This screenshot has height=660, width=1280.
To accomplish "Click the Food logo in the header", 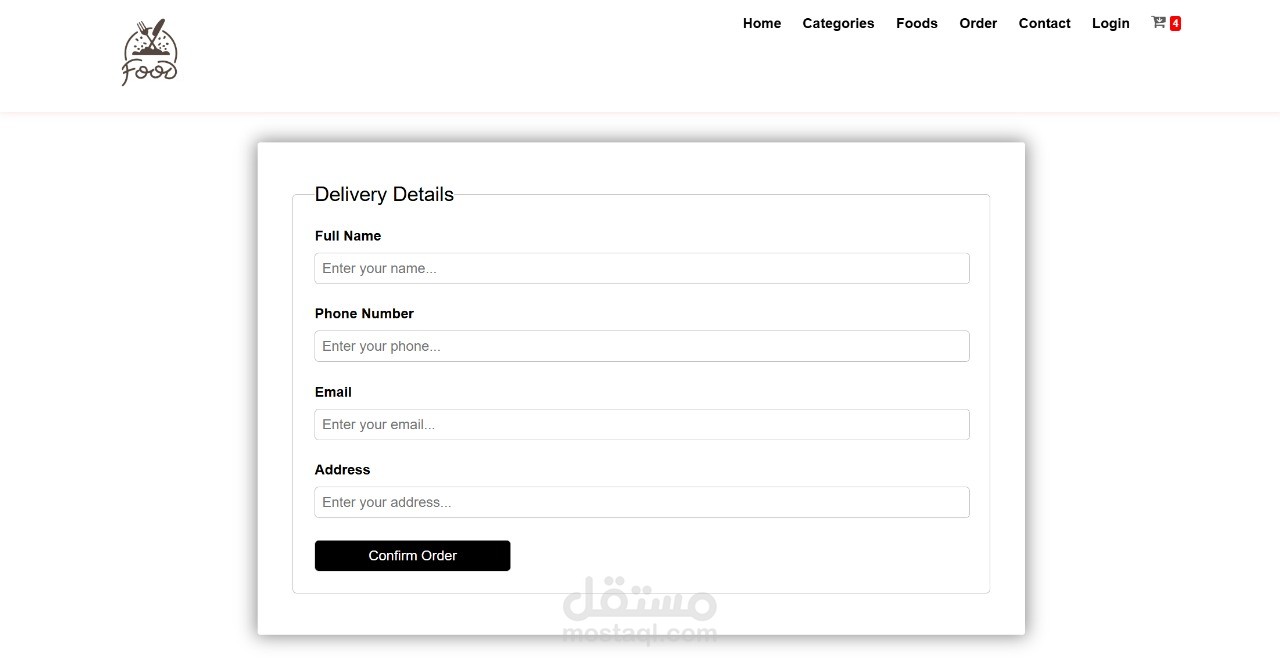I will tap(150, 53).
